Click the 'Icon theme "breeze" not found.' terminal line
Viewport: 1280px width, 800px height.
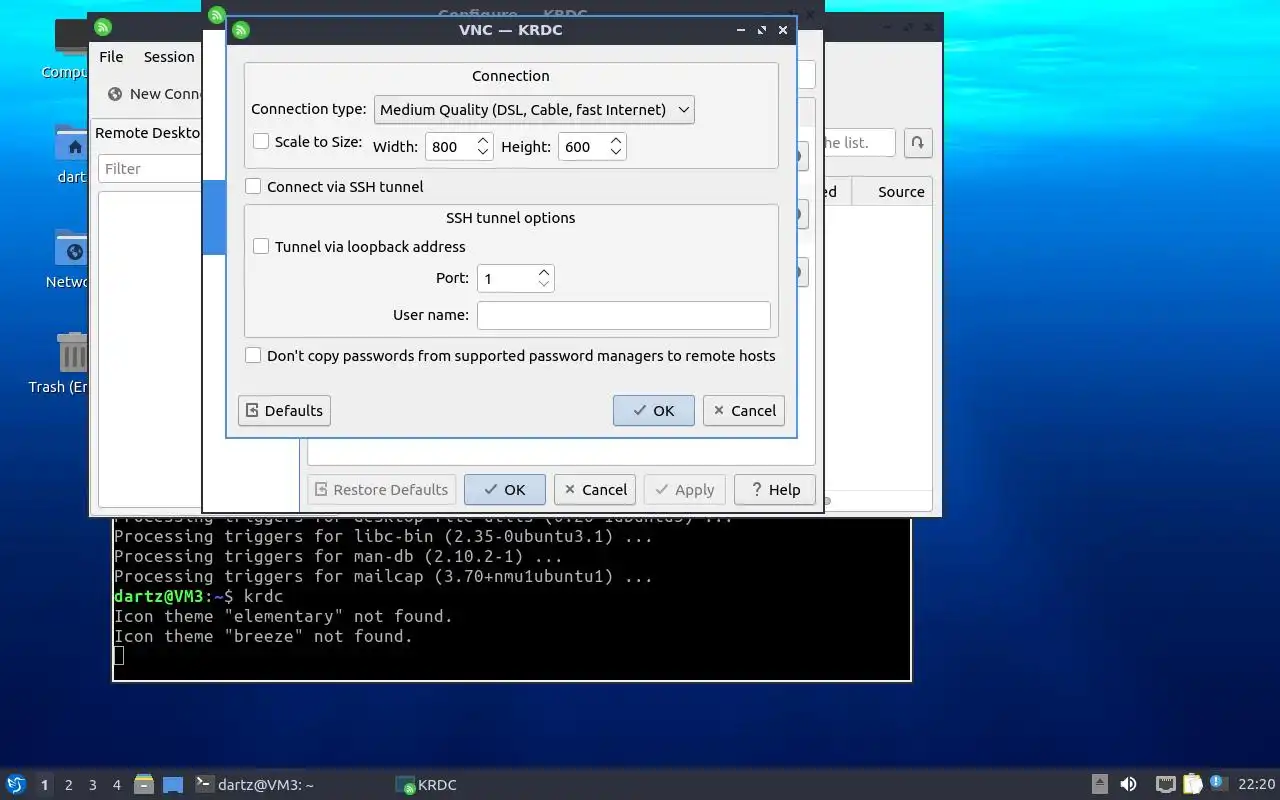(x=263, y=636)
